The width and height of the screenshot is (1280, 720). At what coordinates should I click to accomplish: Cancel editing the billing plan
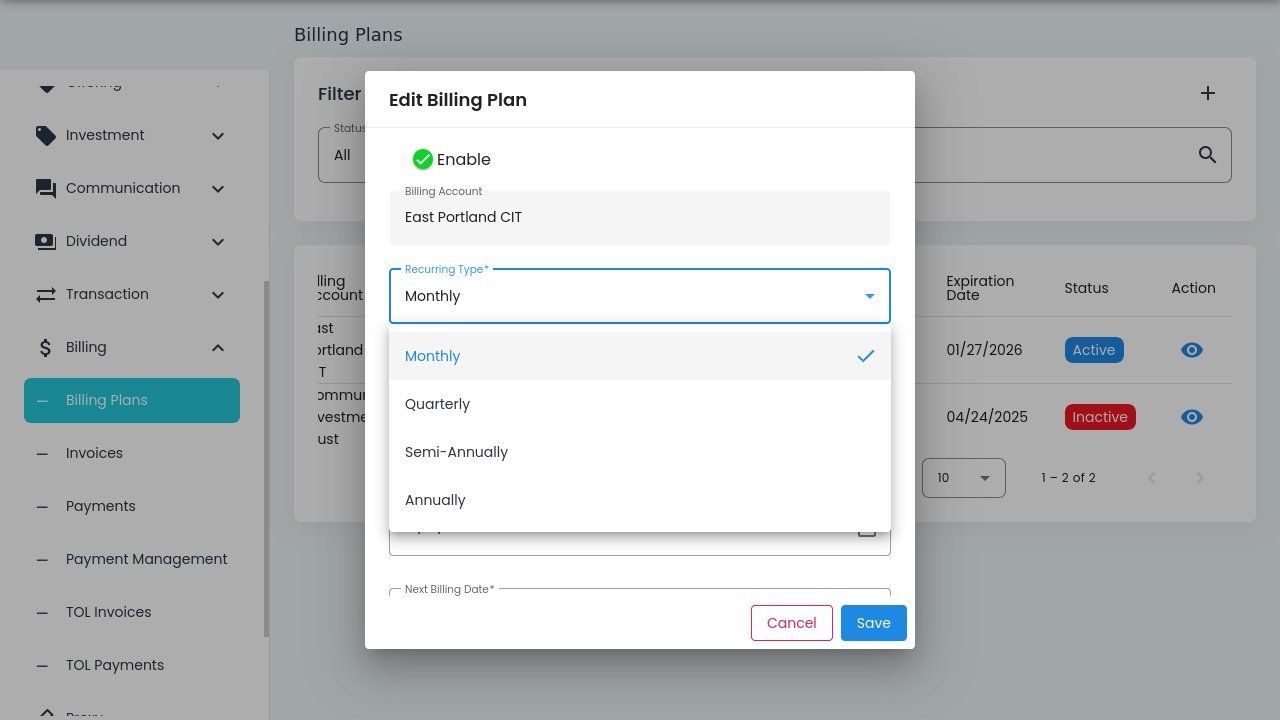click(791, 623)
